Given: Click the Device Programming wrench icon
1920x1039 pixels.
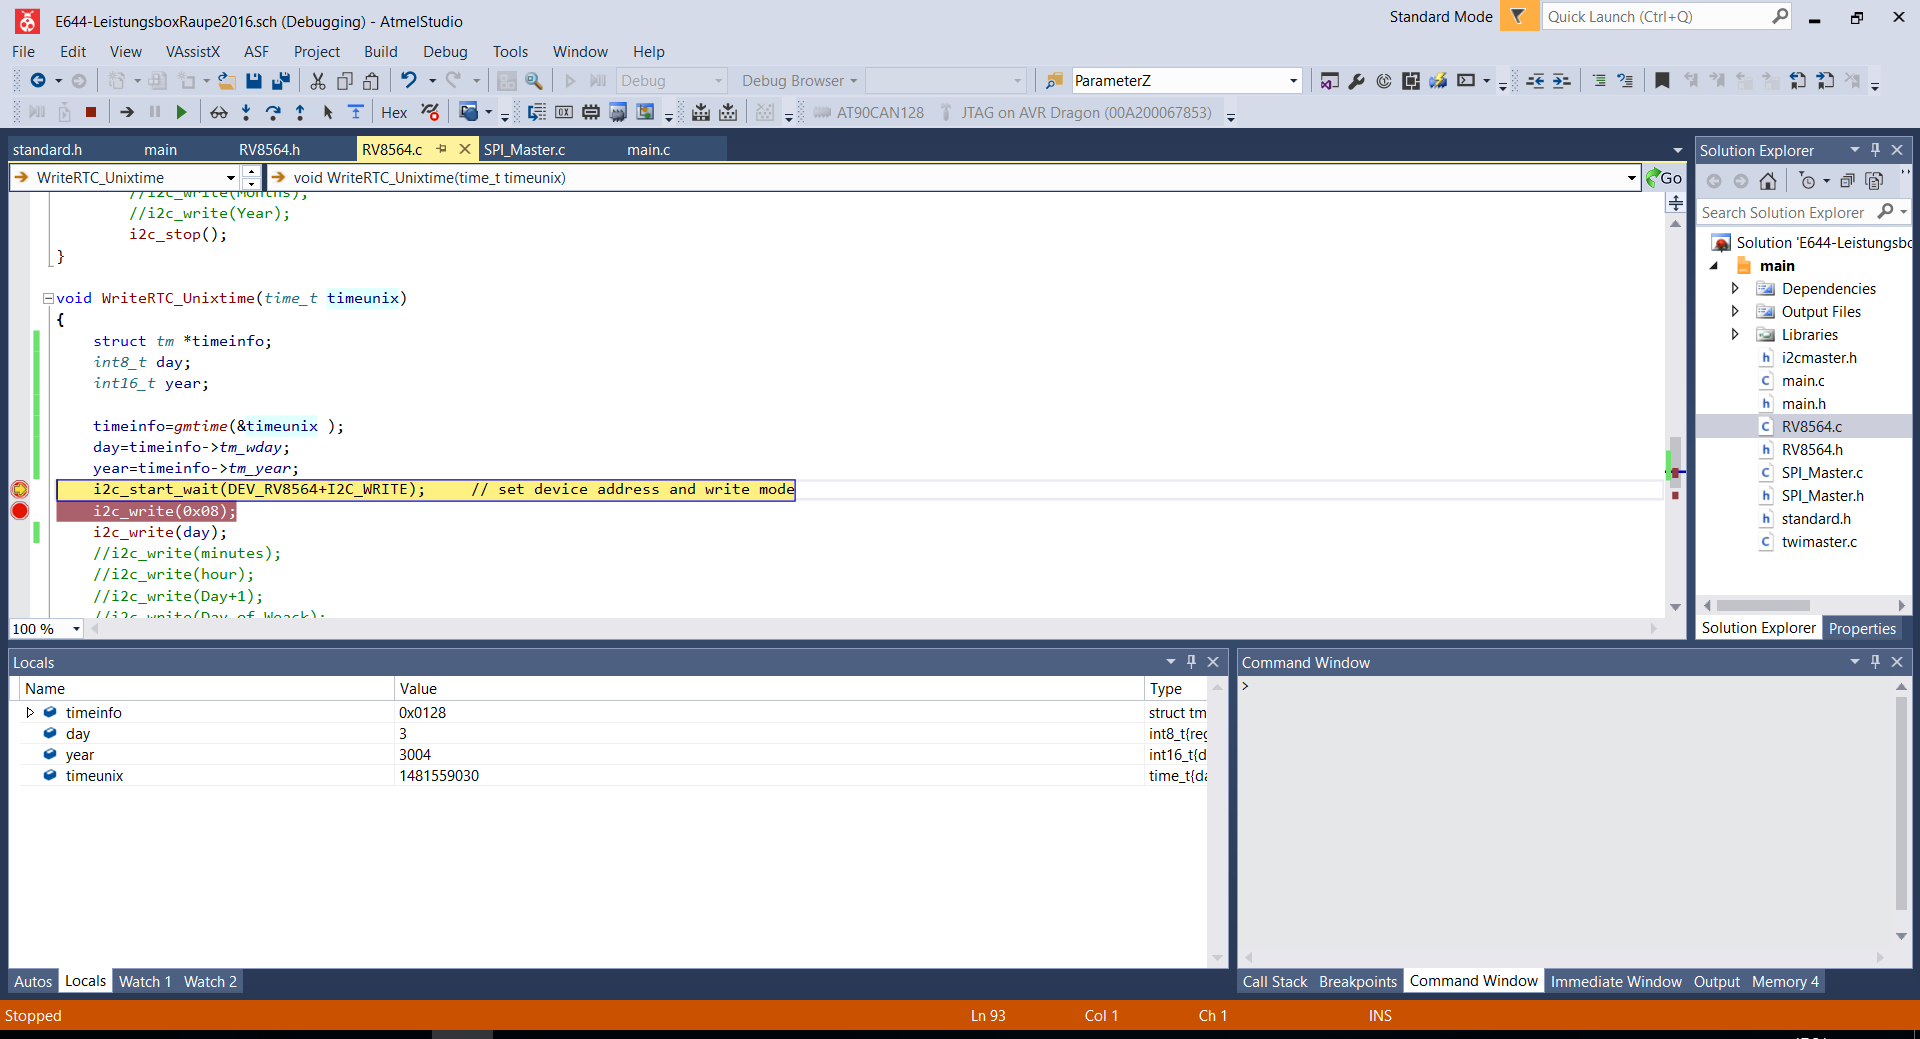Looking at the screenshot, I should (x=1356, y=81).
